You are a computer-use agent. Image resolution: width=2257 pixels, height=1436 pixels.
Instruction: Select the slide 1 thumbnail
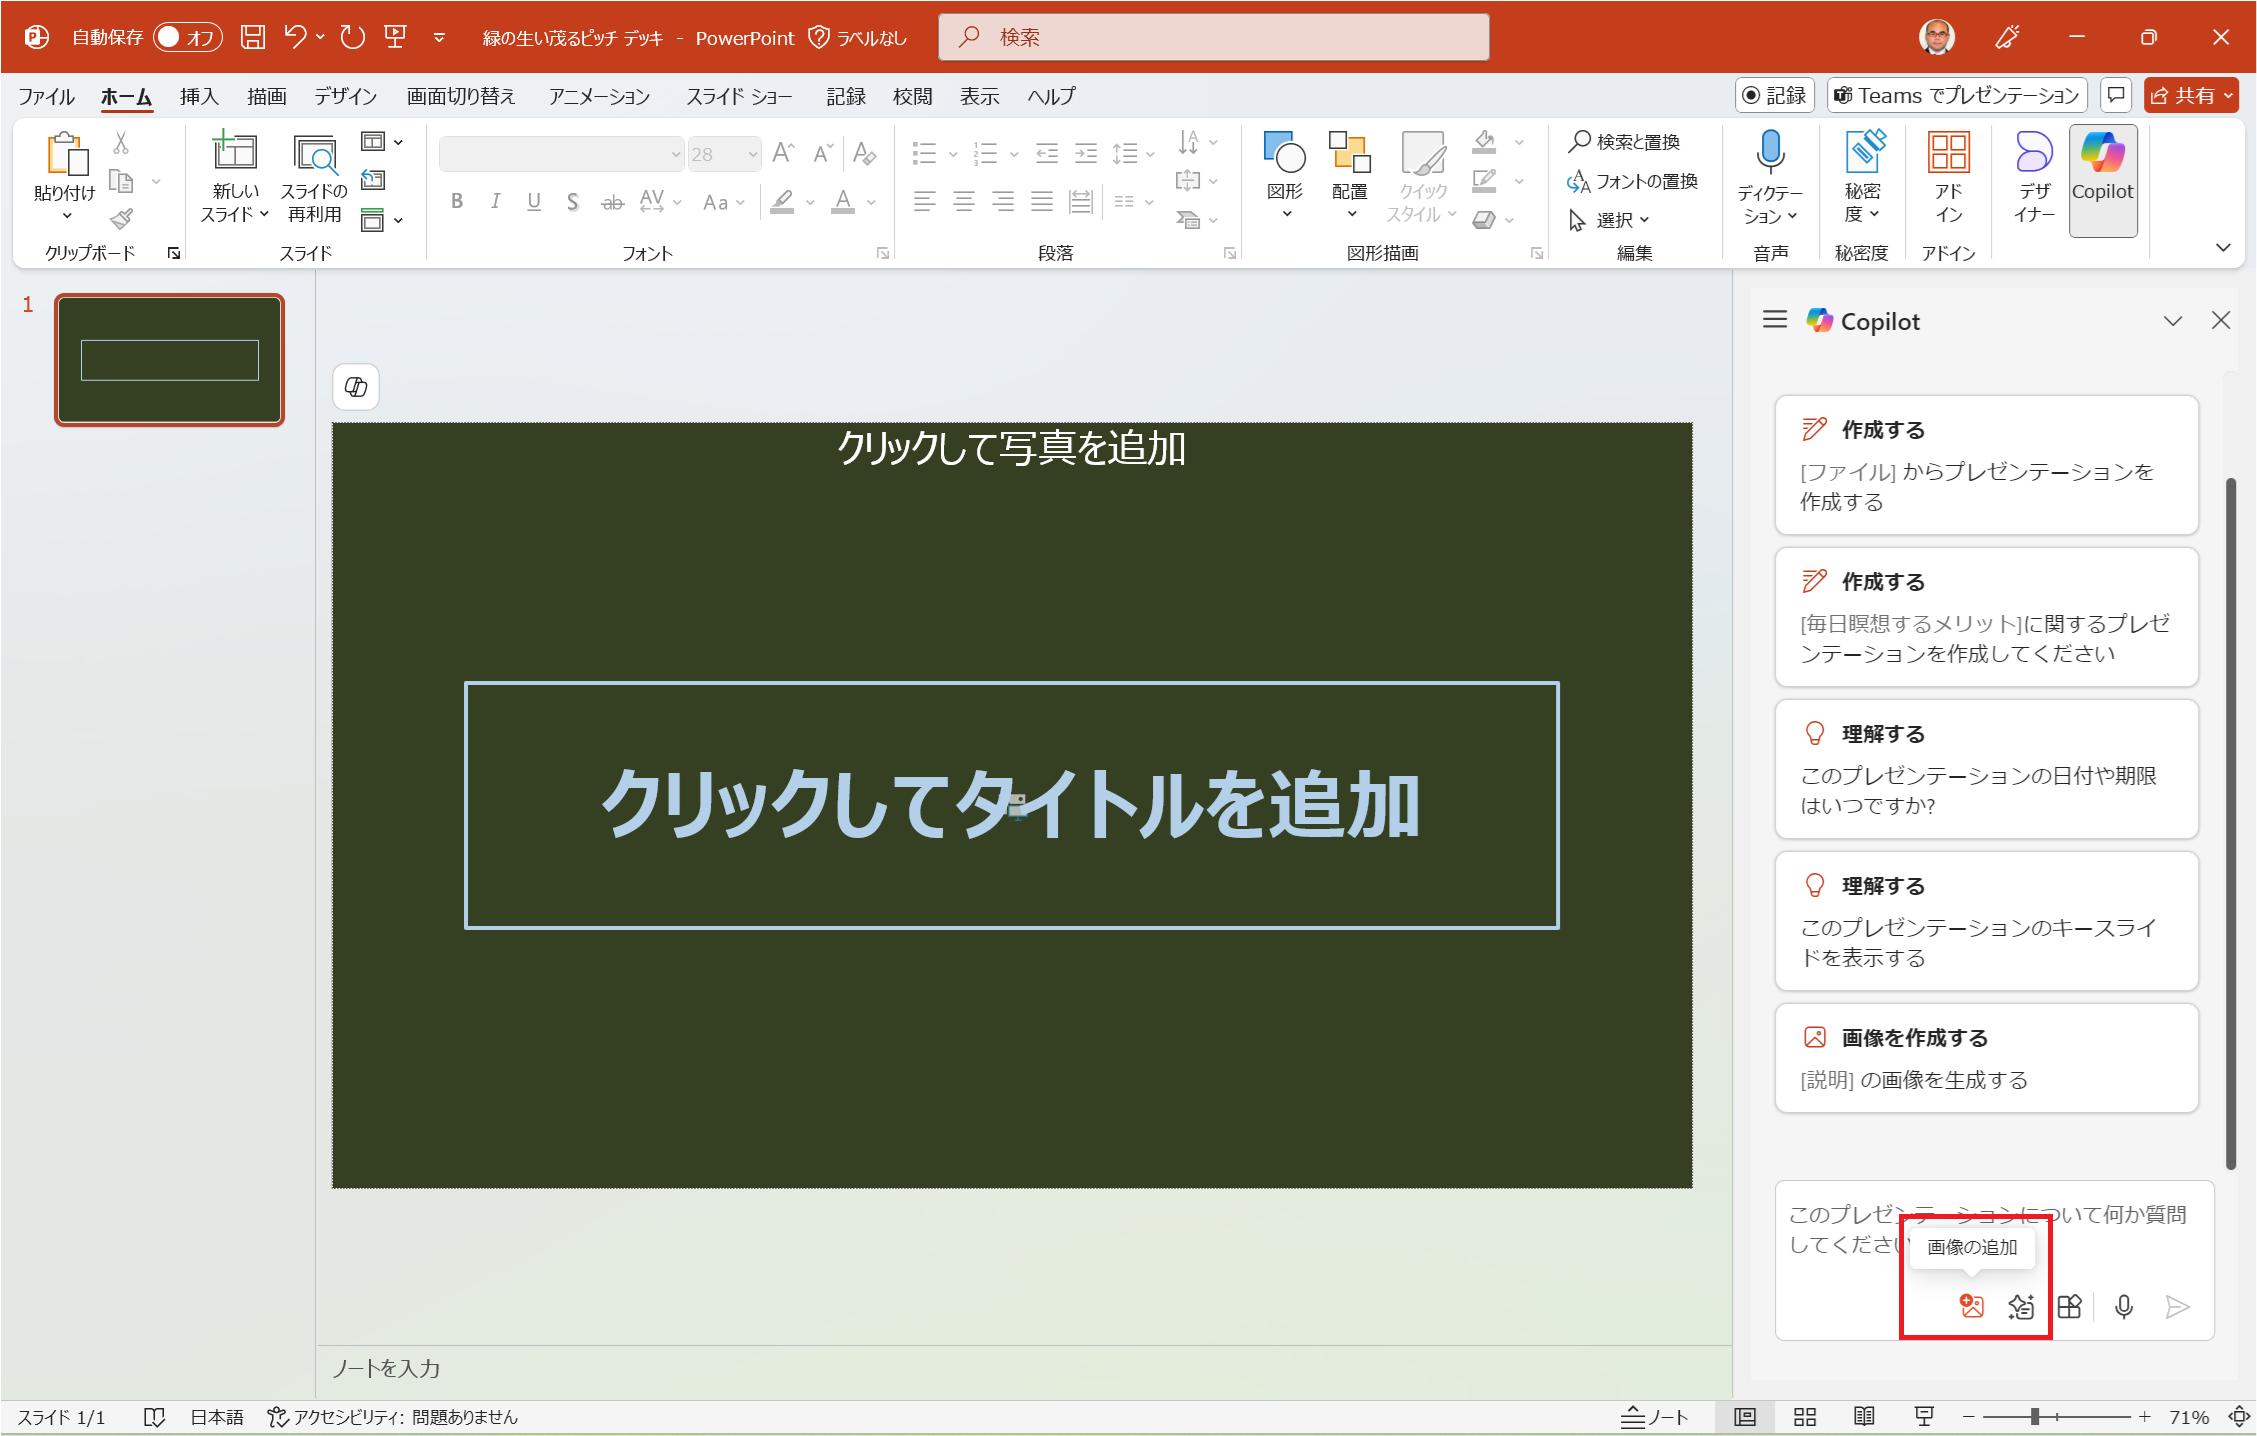pyautogui.click(x=169, y=360)
